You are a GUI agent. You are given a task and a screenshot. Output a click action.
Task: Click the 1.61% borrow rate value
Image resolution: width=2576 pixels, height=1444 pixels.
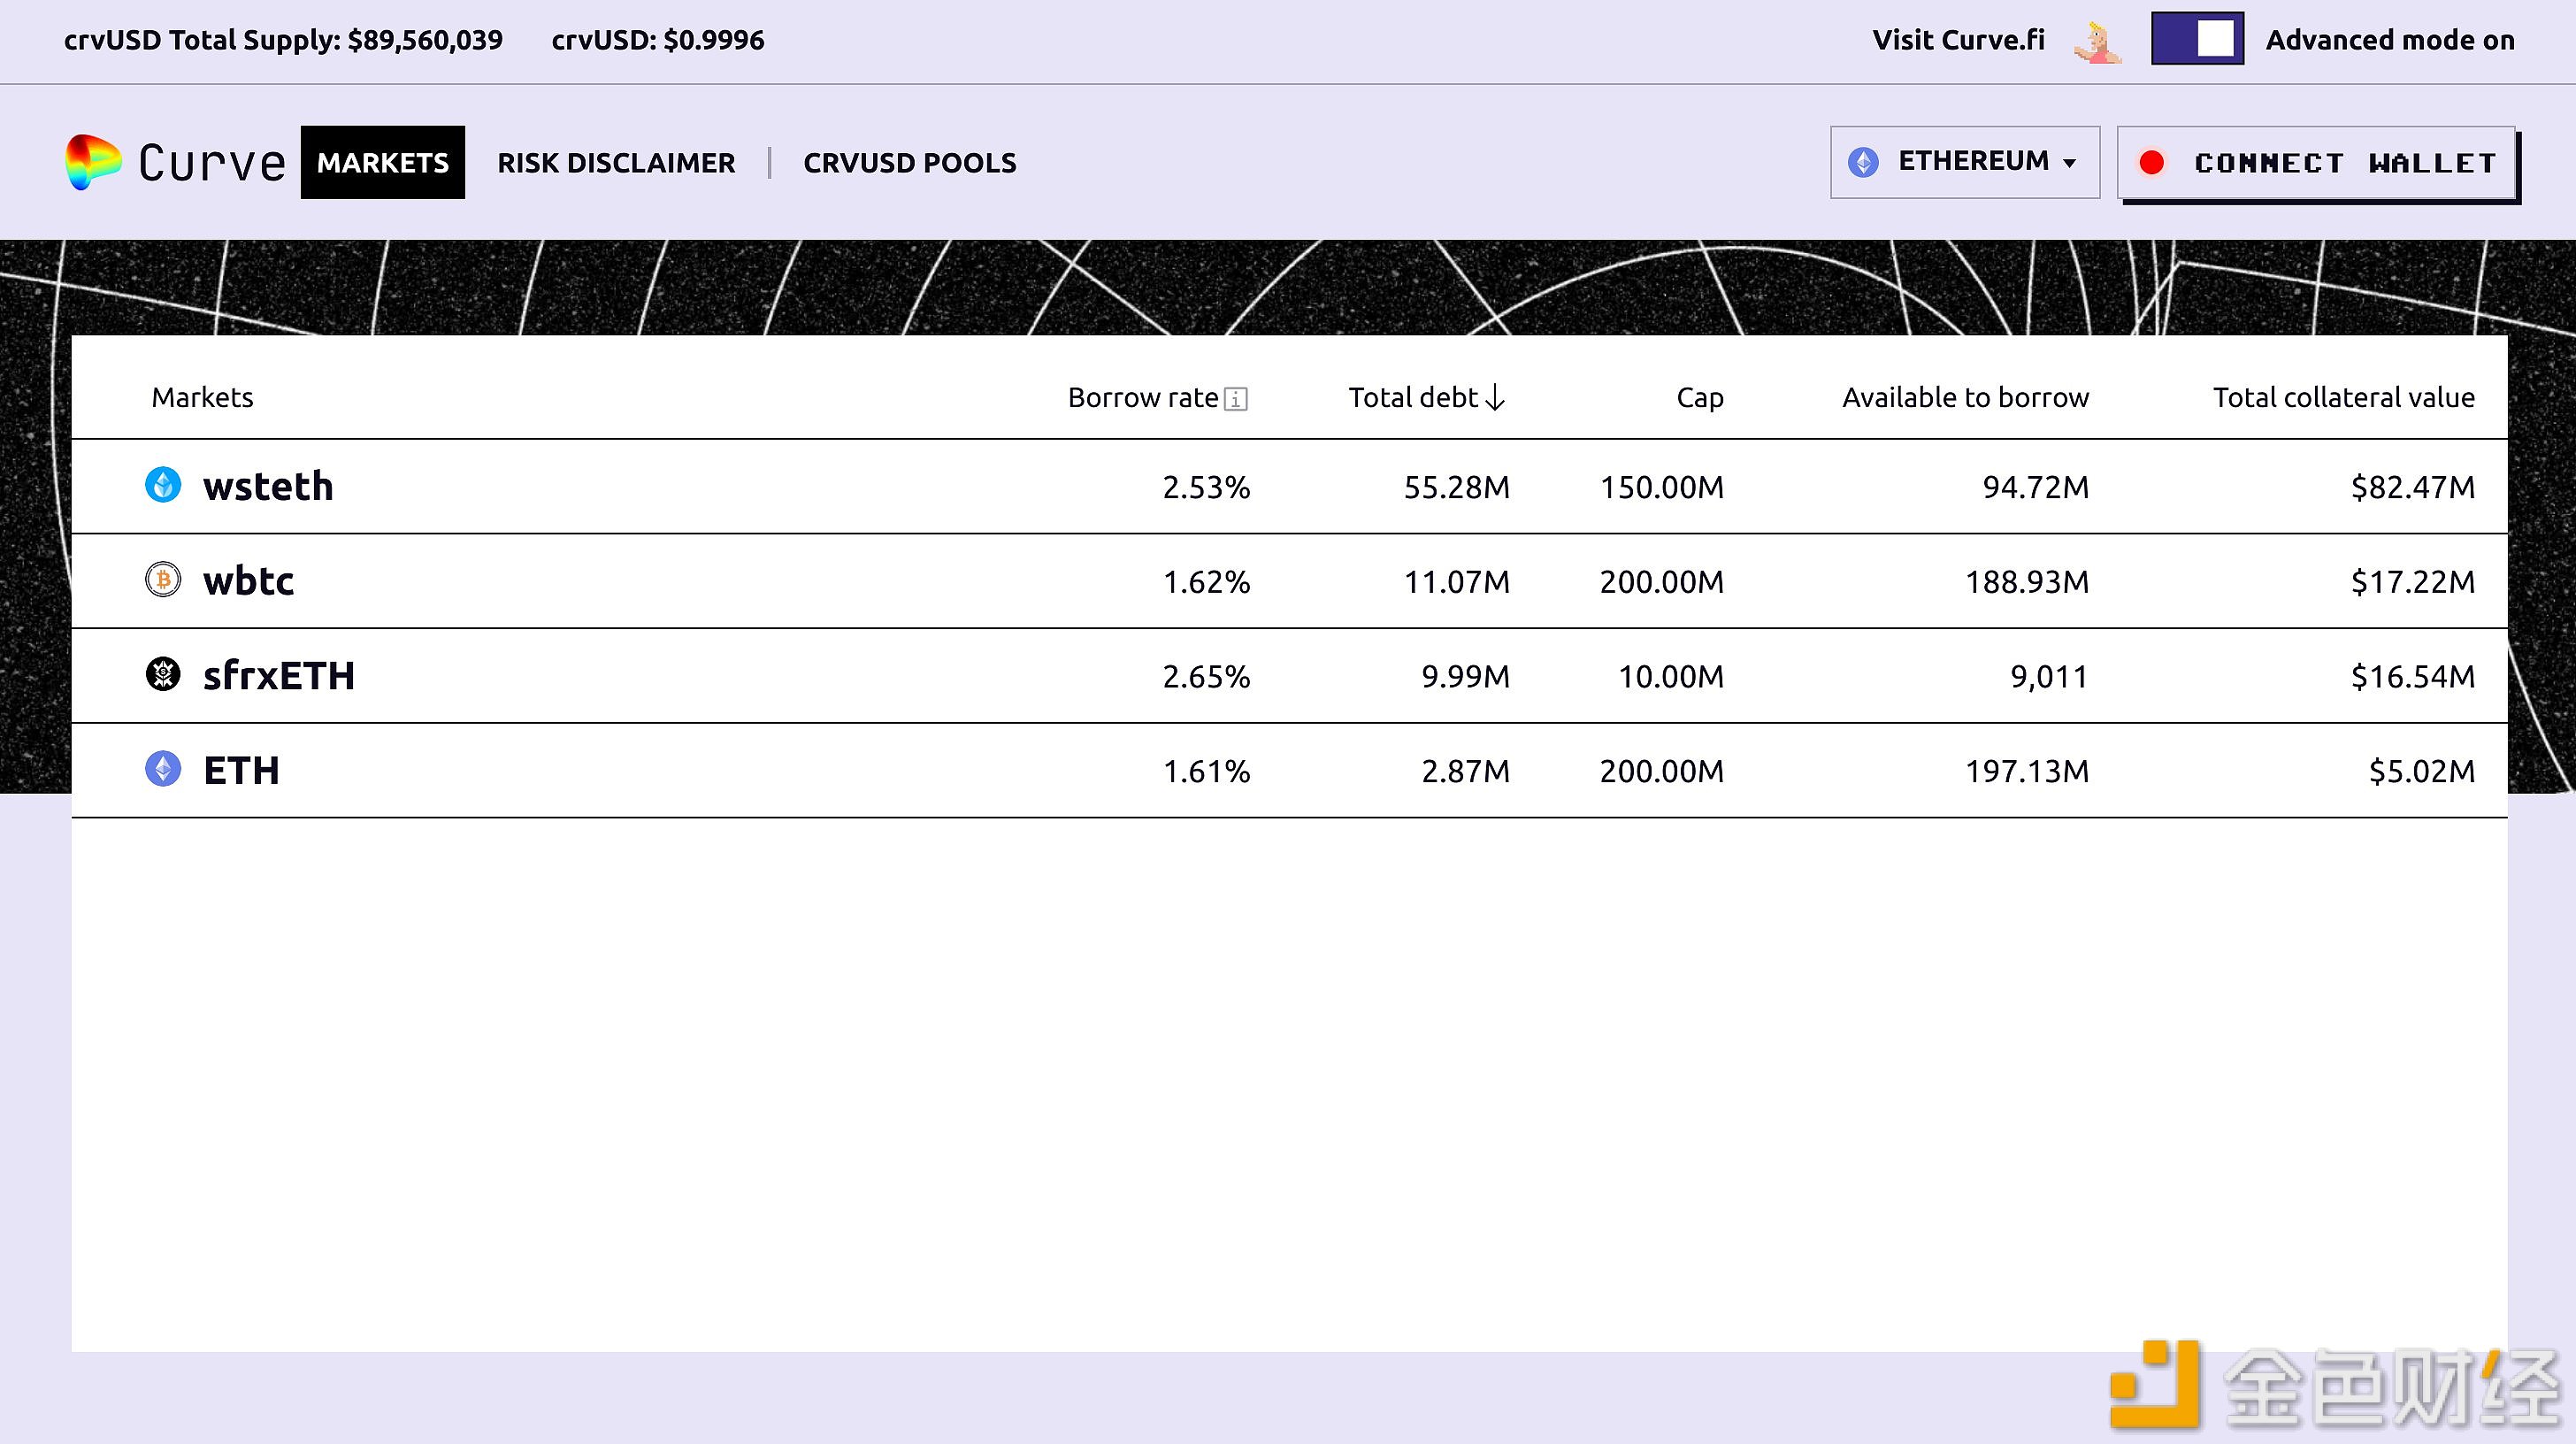(x=1206, y=771)
